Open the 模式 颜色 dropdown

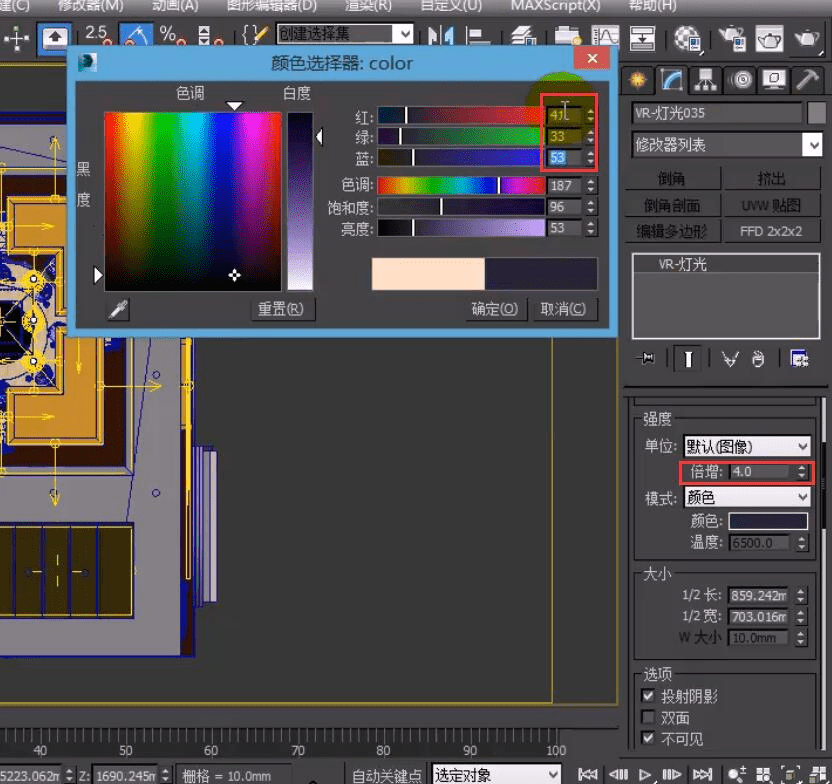click(x=746, y=497)
